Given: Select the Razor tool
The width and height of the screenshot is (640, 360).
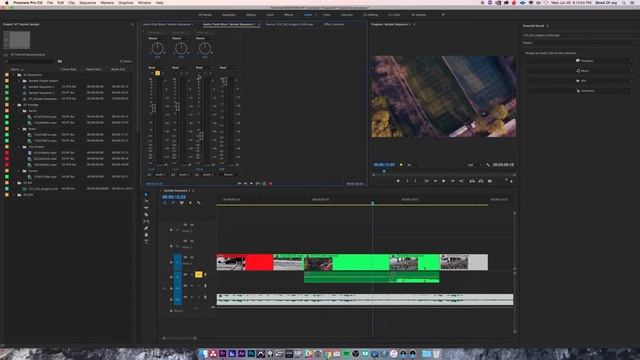Looking at the screenshot, I should click(x=146, y=215).
